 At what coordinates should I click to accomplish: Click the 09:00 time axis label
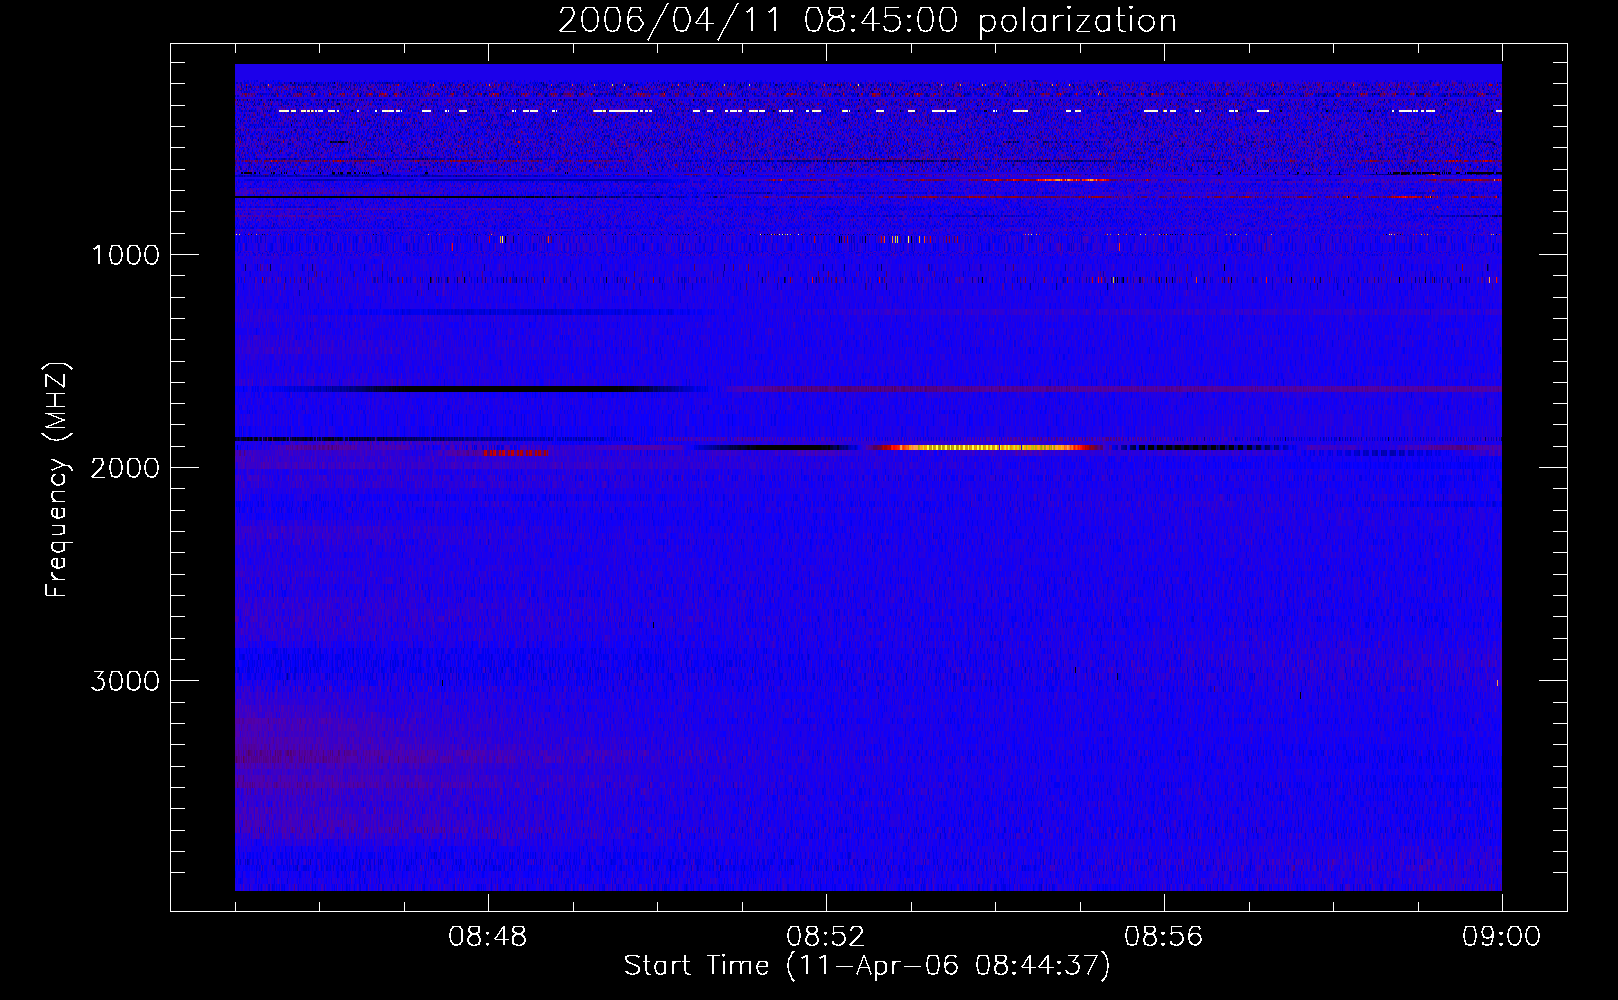[1501, 937]
